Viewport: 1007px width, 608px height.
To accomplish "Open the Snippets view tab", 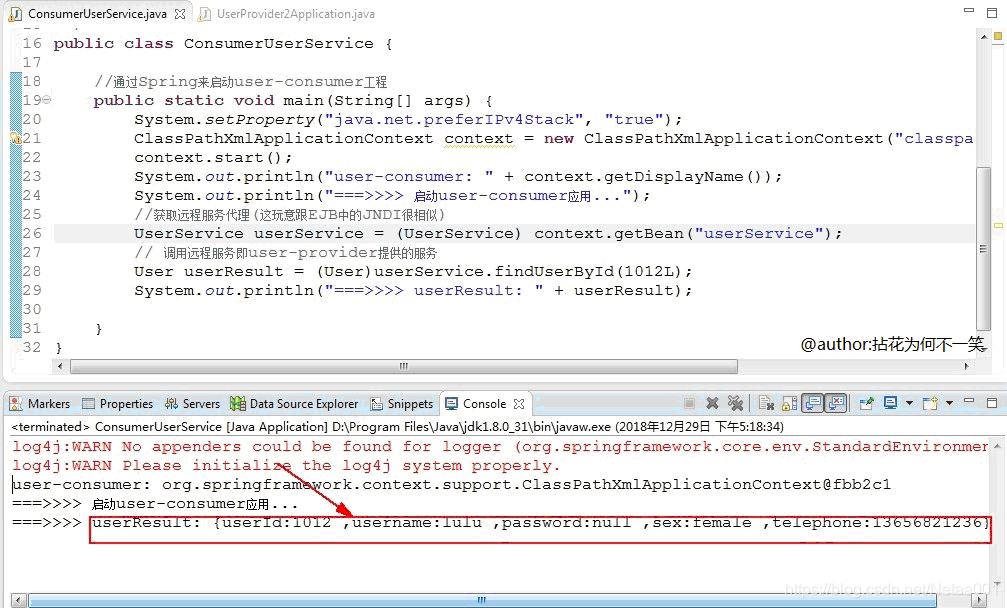I will [x=402, y=404].
